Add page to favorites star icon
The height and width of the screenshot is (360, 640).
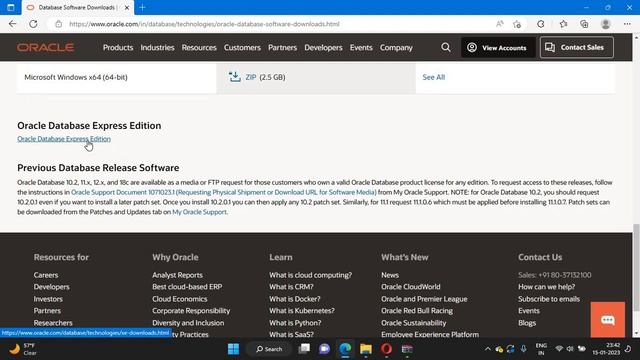(517, 24)
